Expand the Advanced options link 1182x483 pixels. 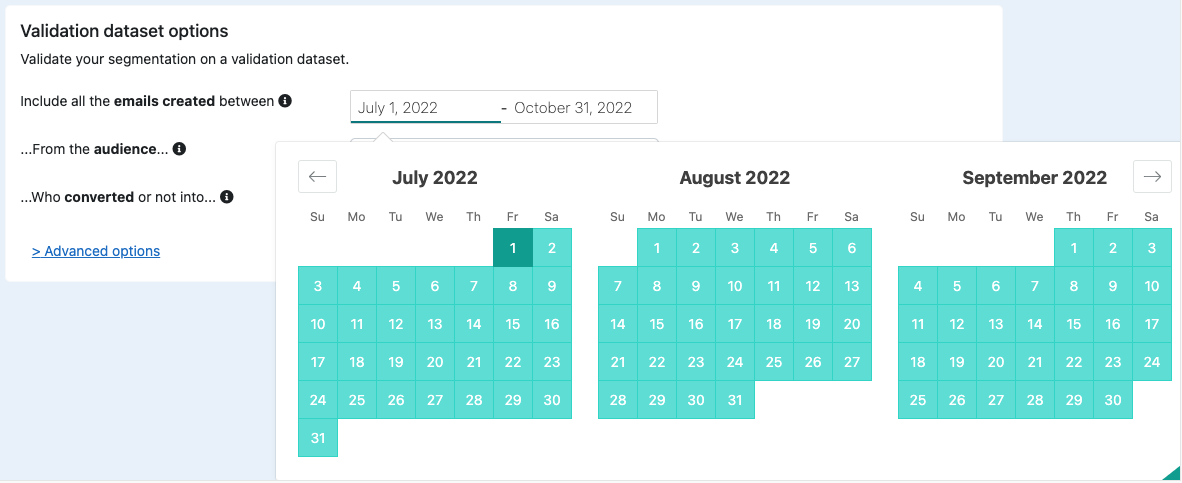point(96,251)
